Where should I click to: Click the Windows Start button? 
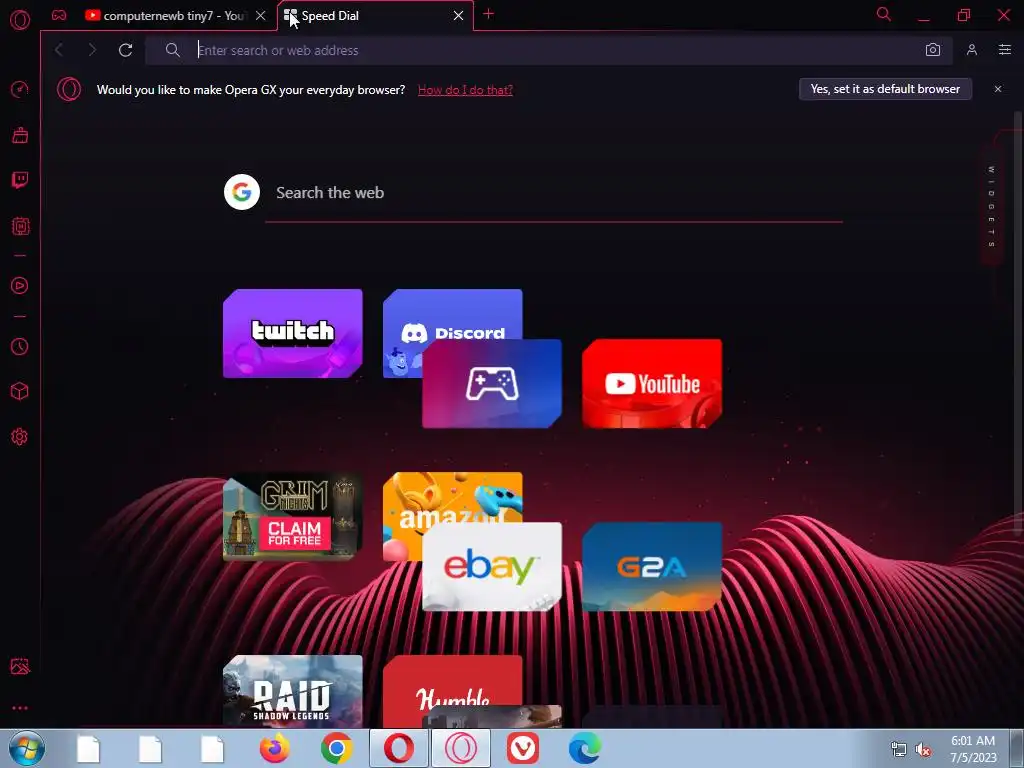[x=27, y=748]
